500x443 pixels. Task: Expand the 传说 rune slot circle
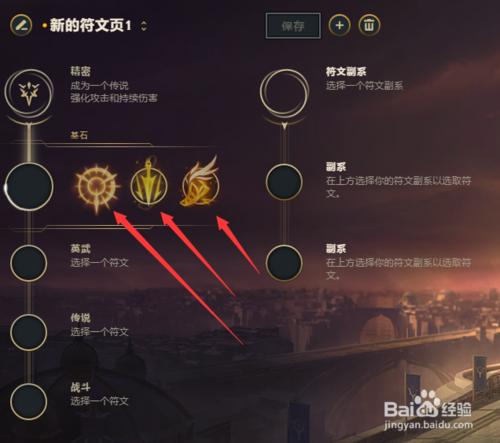click(29, 332)
